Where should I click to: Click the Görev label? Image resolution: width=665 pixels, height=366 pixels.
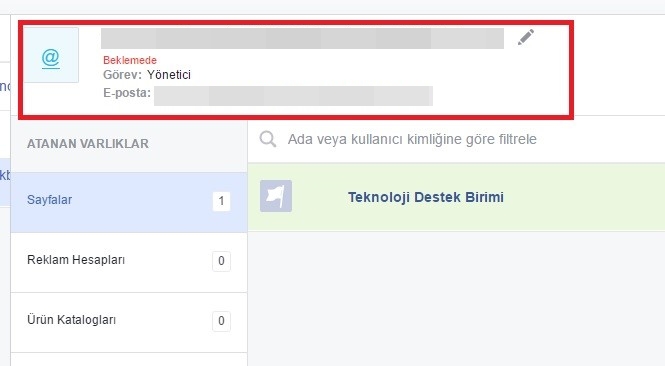pyautogui.click(x=122, y=75)
